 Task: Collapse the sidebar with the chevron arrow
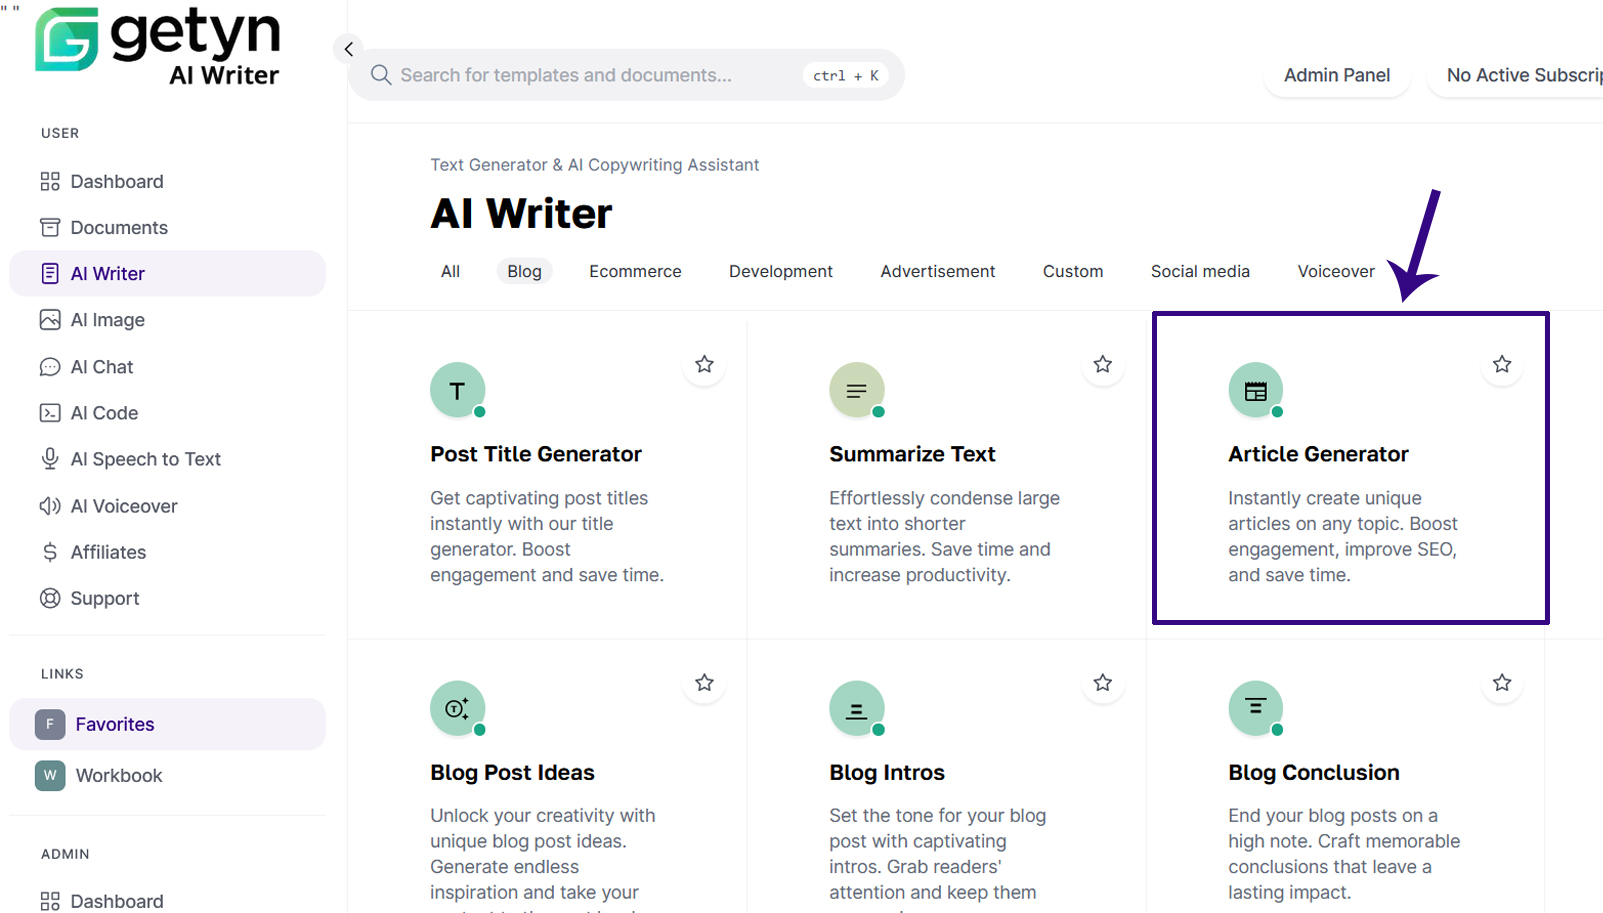[x=348, y=48]
